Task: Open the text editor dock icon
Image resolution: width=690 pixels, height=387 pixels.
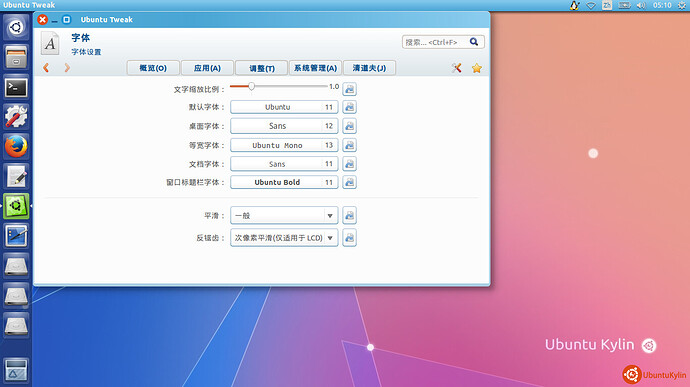Action: [x=16, y=176]
